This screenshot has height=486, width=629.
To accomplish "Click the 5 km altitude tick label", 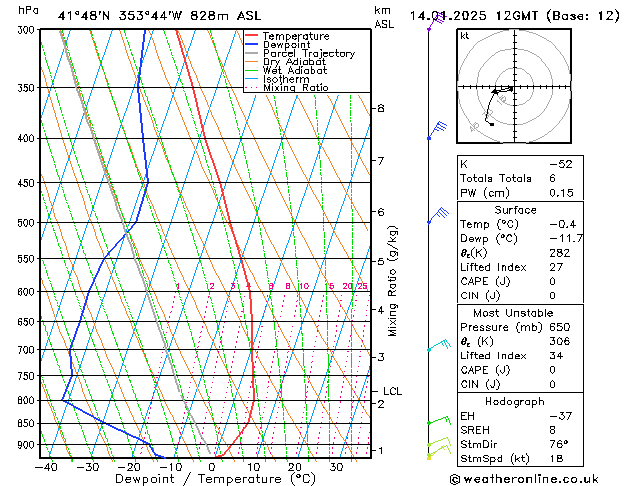I will coord(380,261).
